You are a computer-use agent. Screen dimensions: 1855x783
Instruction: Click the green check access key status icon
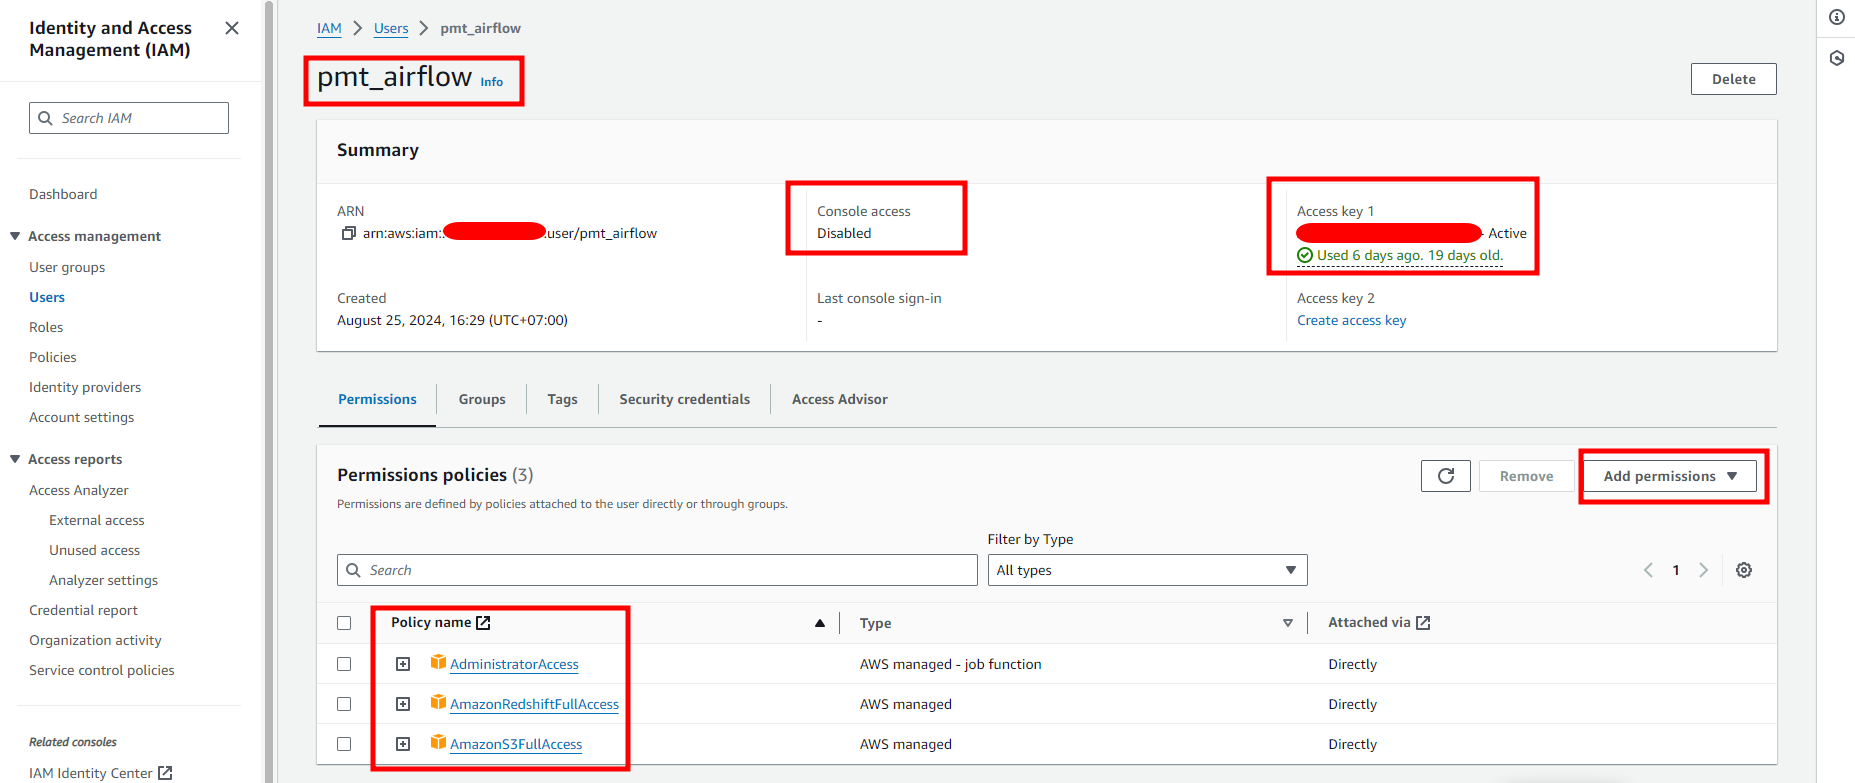[1305, 255]
